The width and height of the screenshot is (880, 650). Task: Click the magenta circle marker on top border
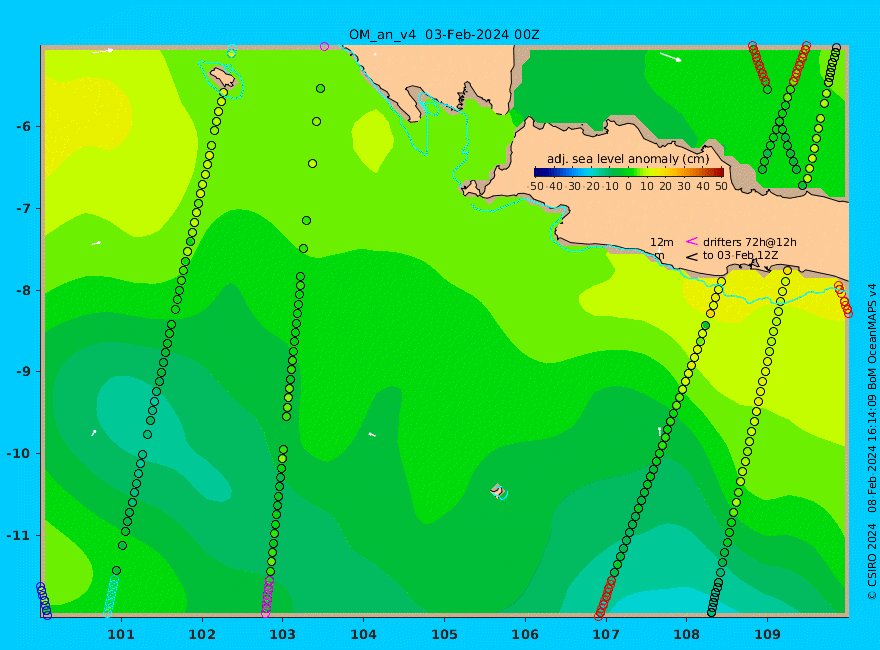(324, 47)
